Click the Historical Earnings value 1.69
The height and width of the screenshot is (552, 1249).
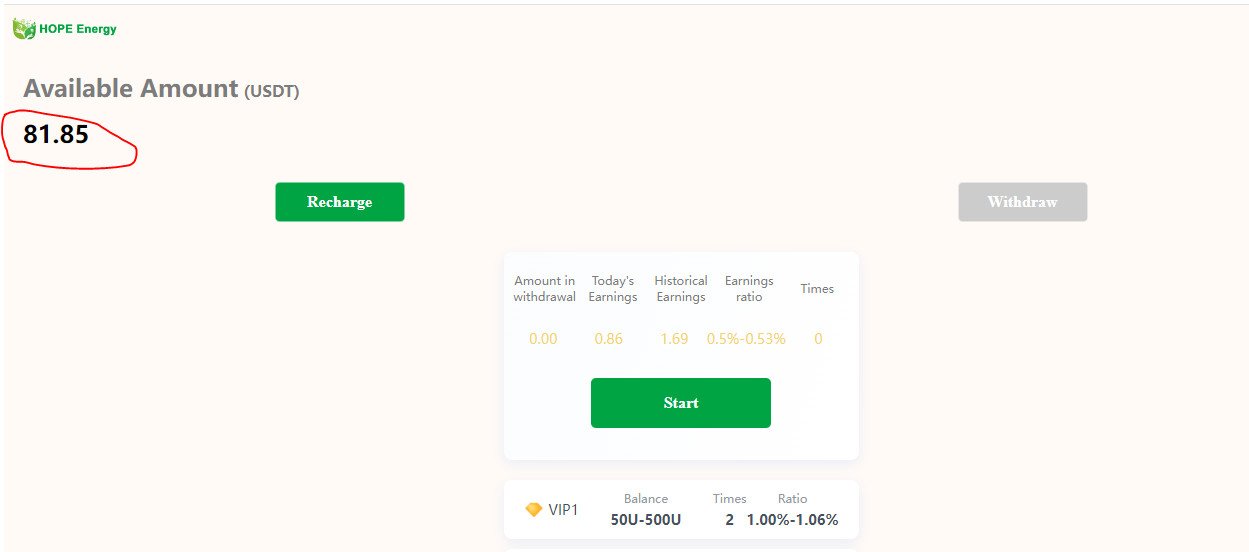[674, 339]
